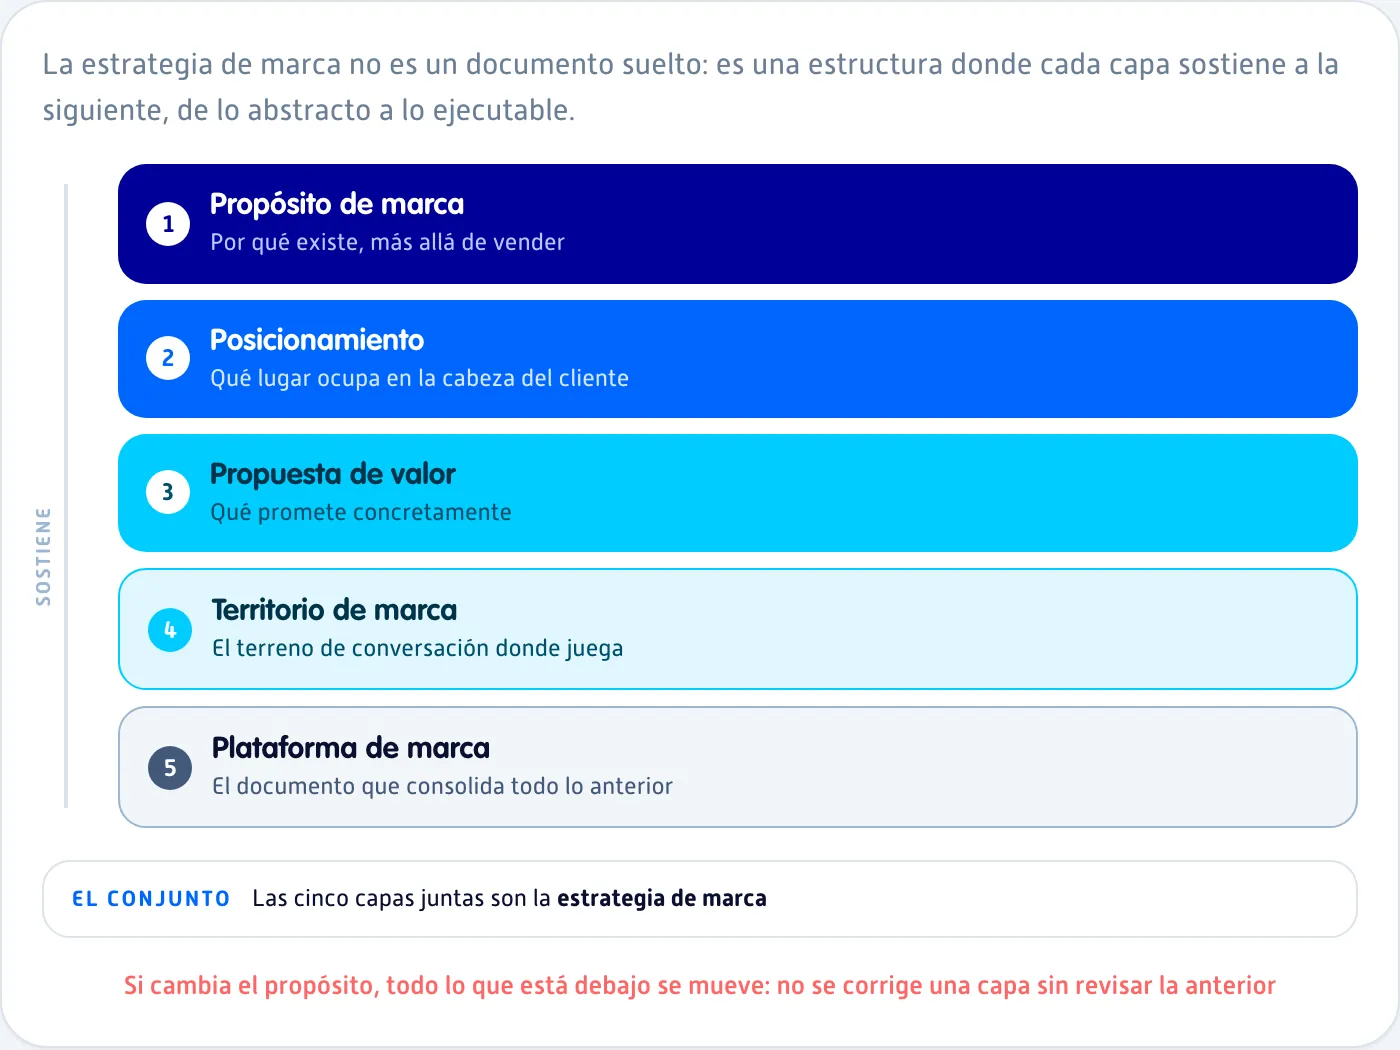This screenshot has height=1050, width=1400.
Task: Click the number 3 circle badge
Action: pos(168,492)
